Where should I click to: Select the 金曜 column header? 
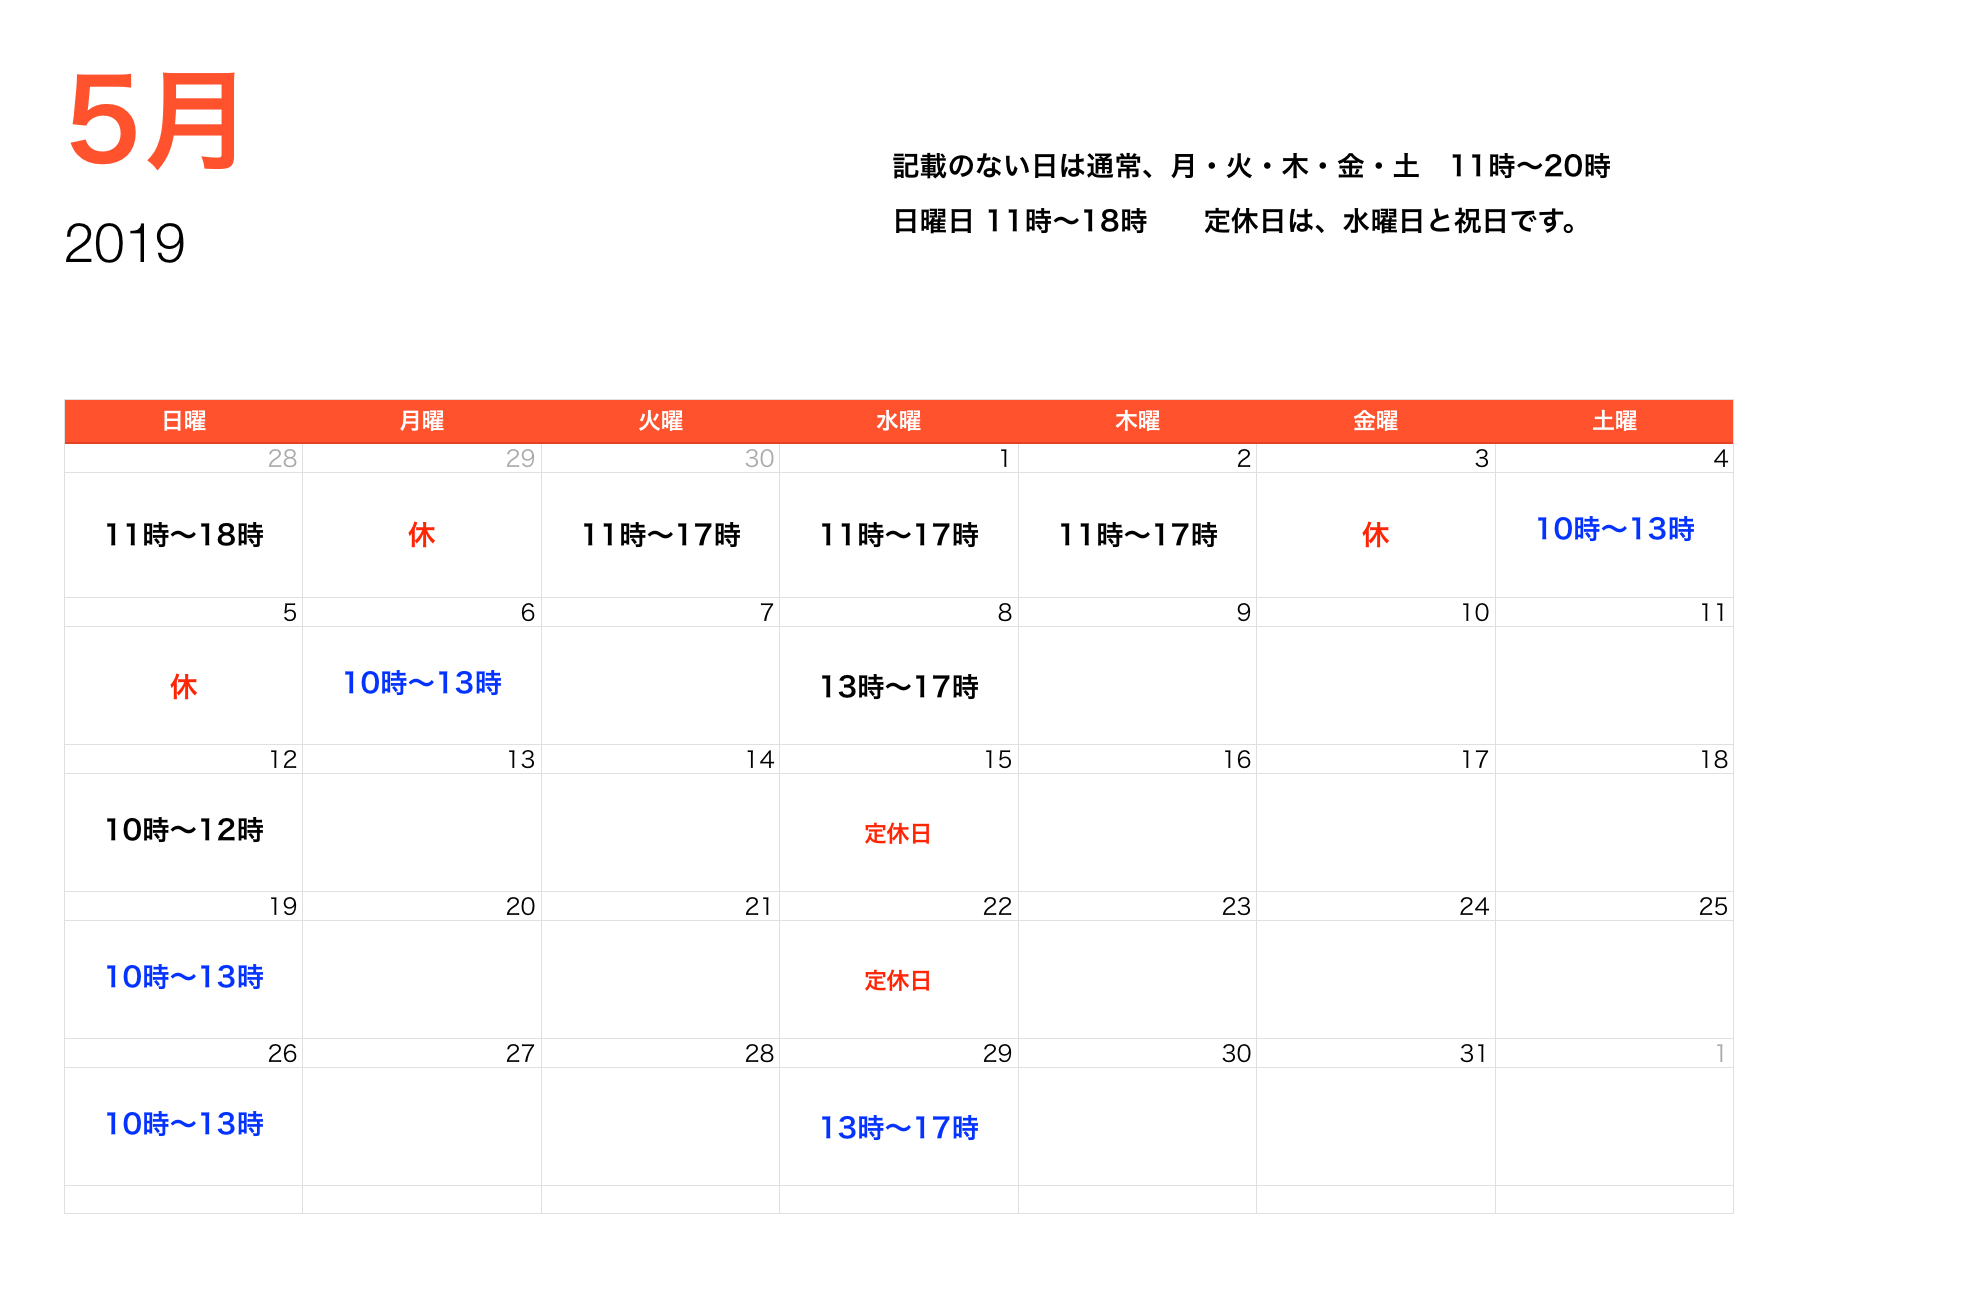coord(1376,421)
